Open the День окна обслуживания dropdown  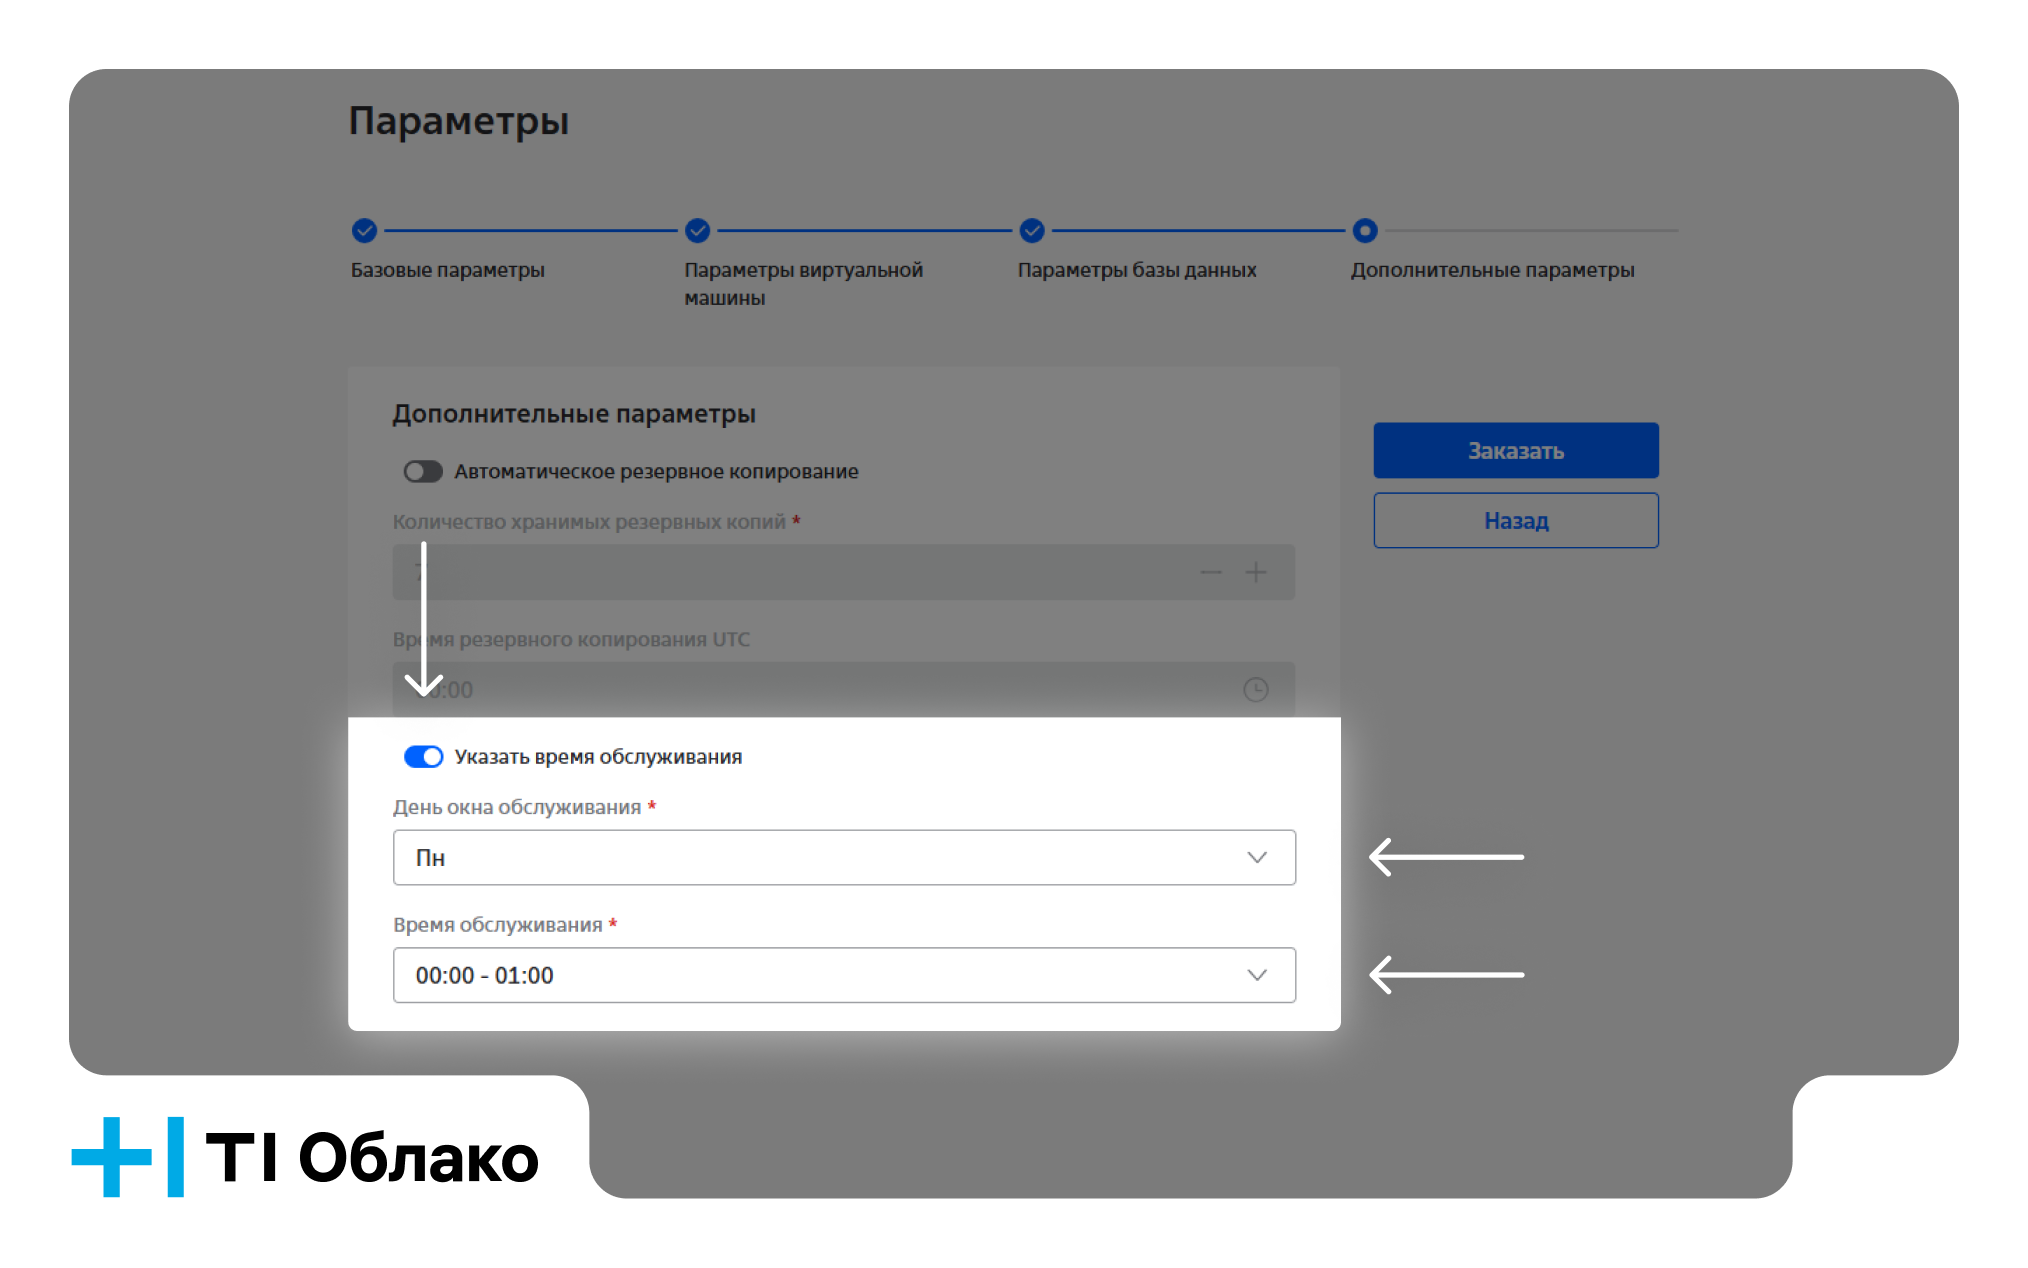click(x=844, y=857)
